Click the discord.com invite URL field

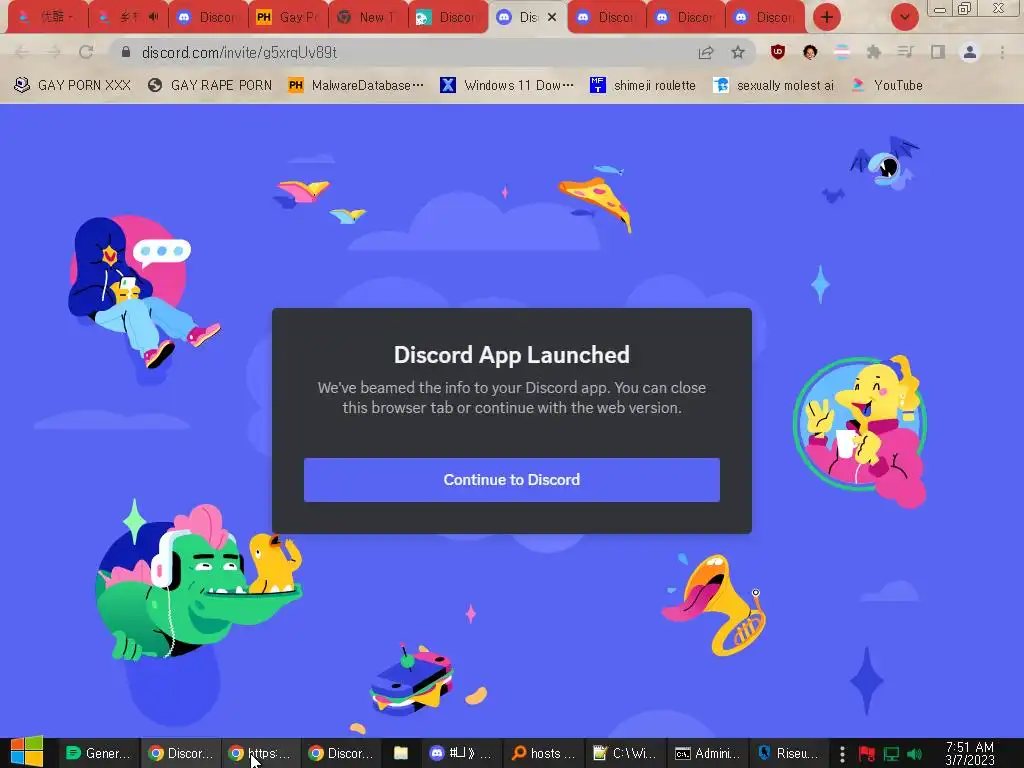239,52
